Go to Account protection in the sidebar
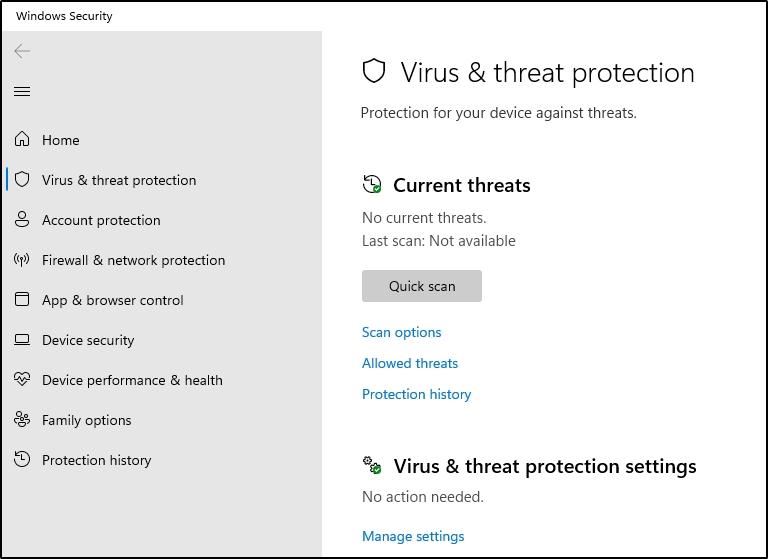Viewport: 768px width, 559px height. coord(101,220)
